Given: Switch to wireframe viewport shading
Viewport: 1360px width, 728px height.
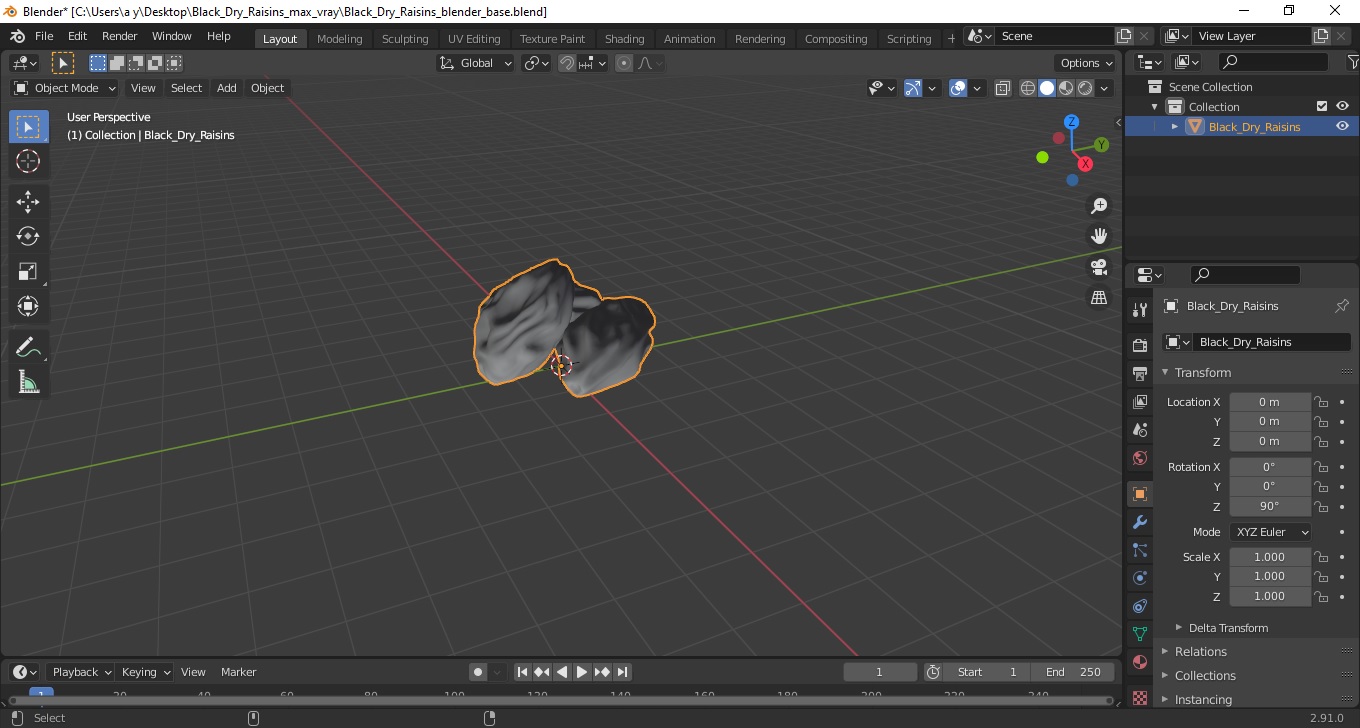Looking at the screenshot, I should 1027,88.
